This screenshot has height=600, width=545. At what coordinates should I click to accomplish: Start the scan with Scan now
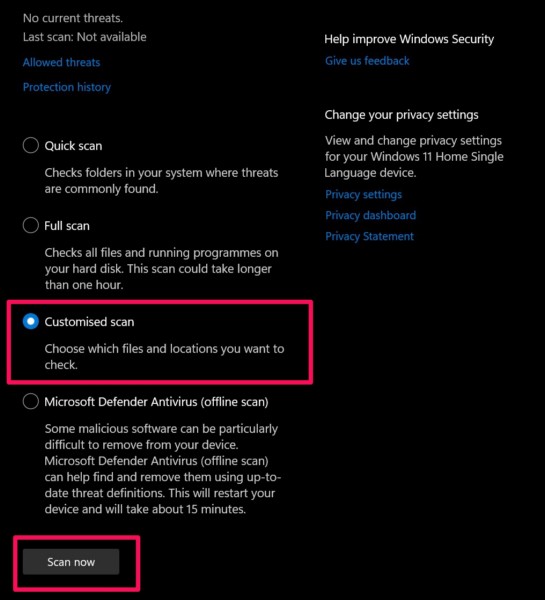(x=71, y=562)
